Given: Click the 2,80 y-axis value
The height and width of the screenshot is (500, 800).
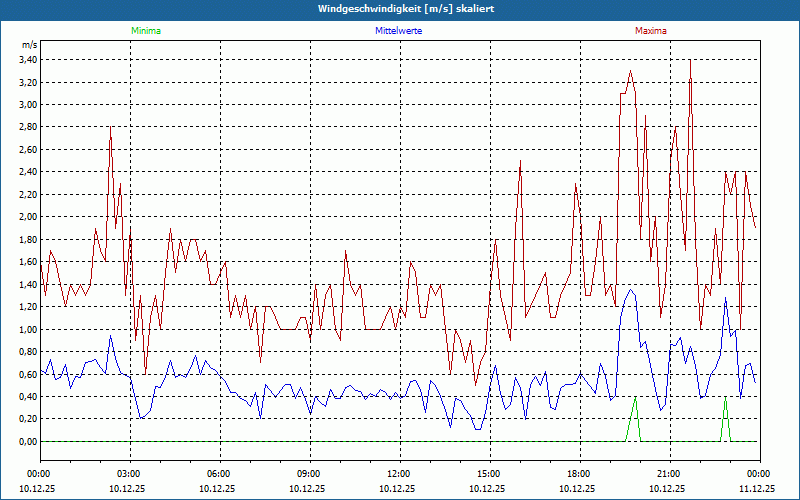Looking at the screenshot, I should point(28,127).
